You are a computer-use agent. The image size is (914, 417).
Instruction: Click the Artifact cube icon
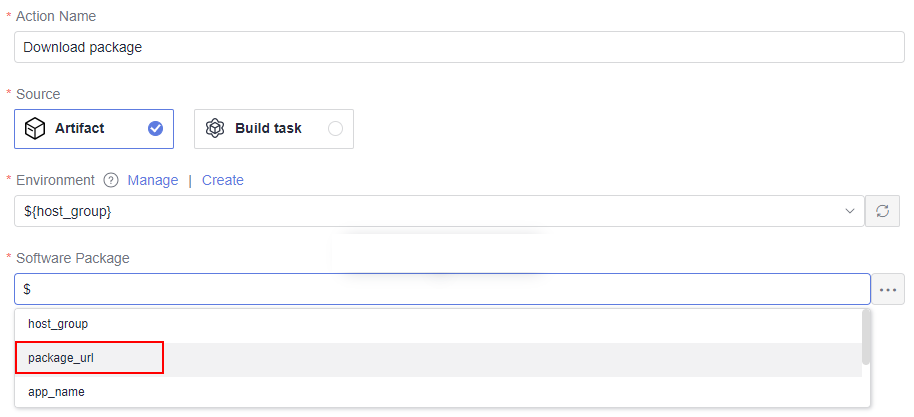point(35,129)
